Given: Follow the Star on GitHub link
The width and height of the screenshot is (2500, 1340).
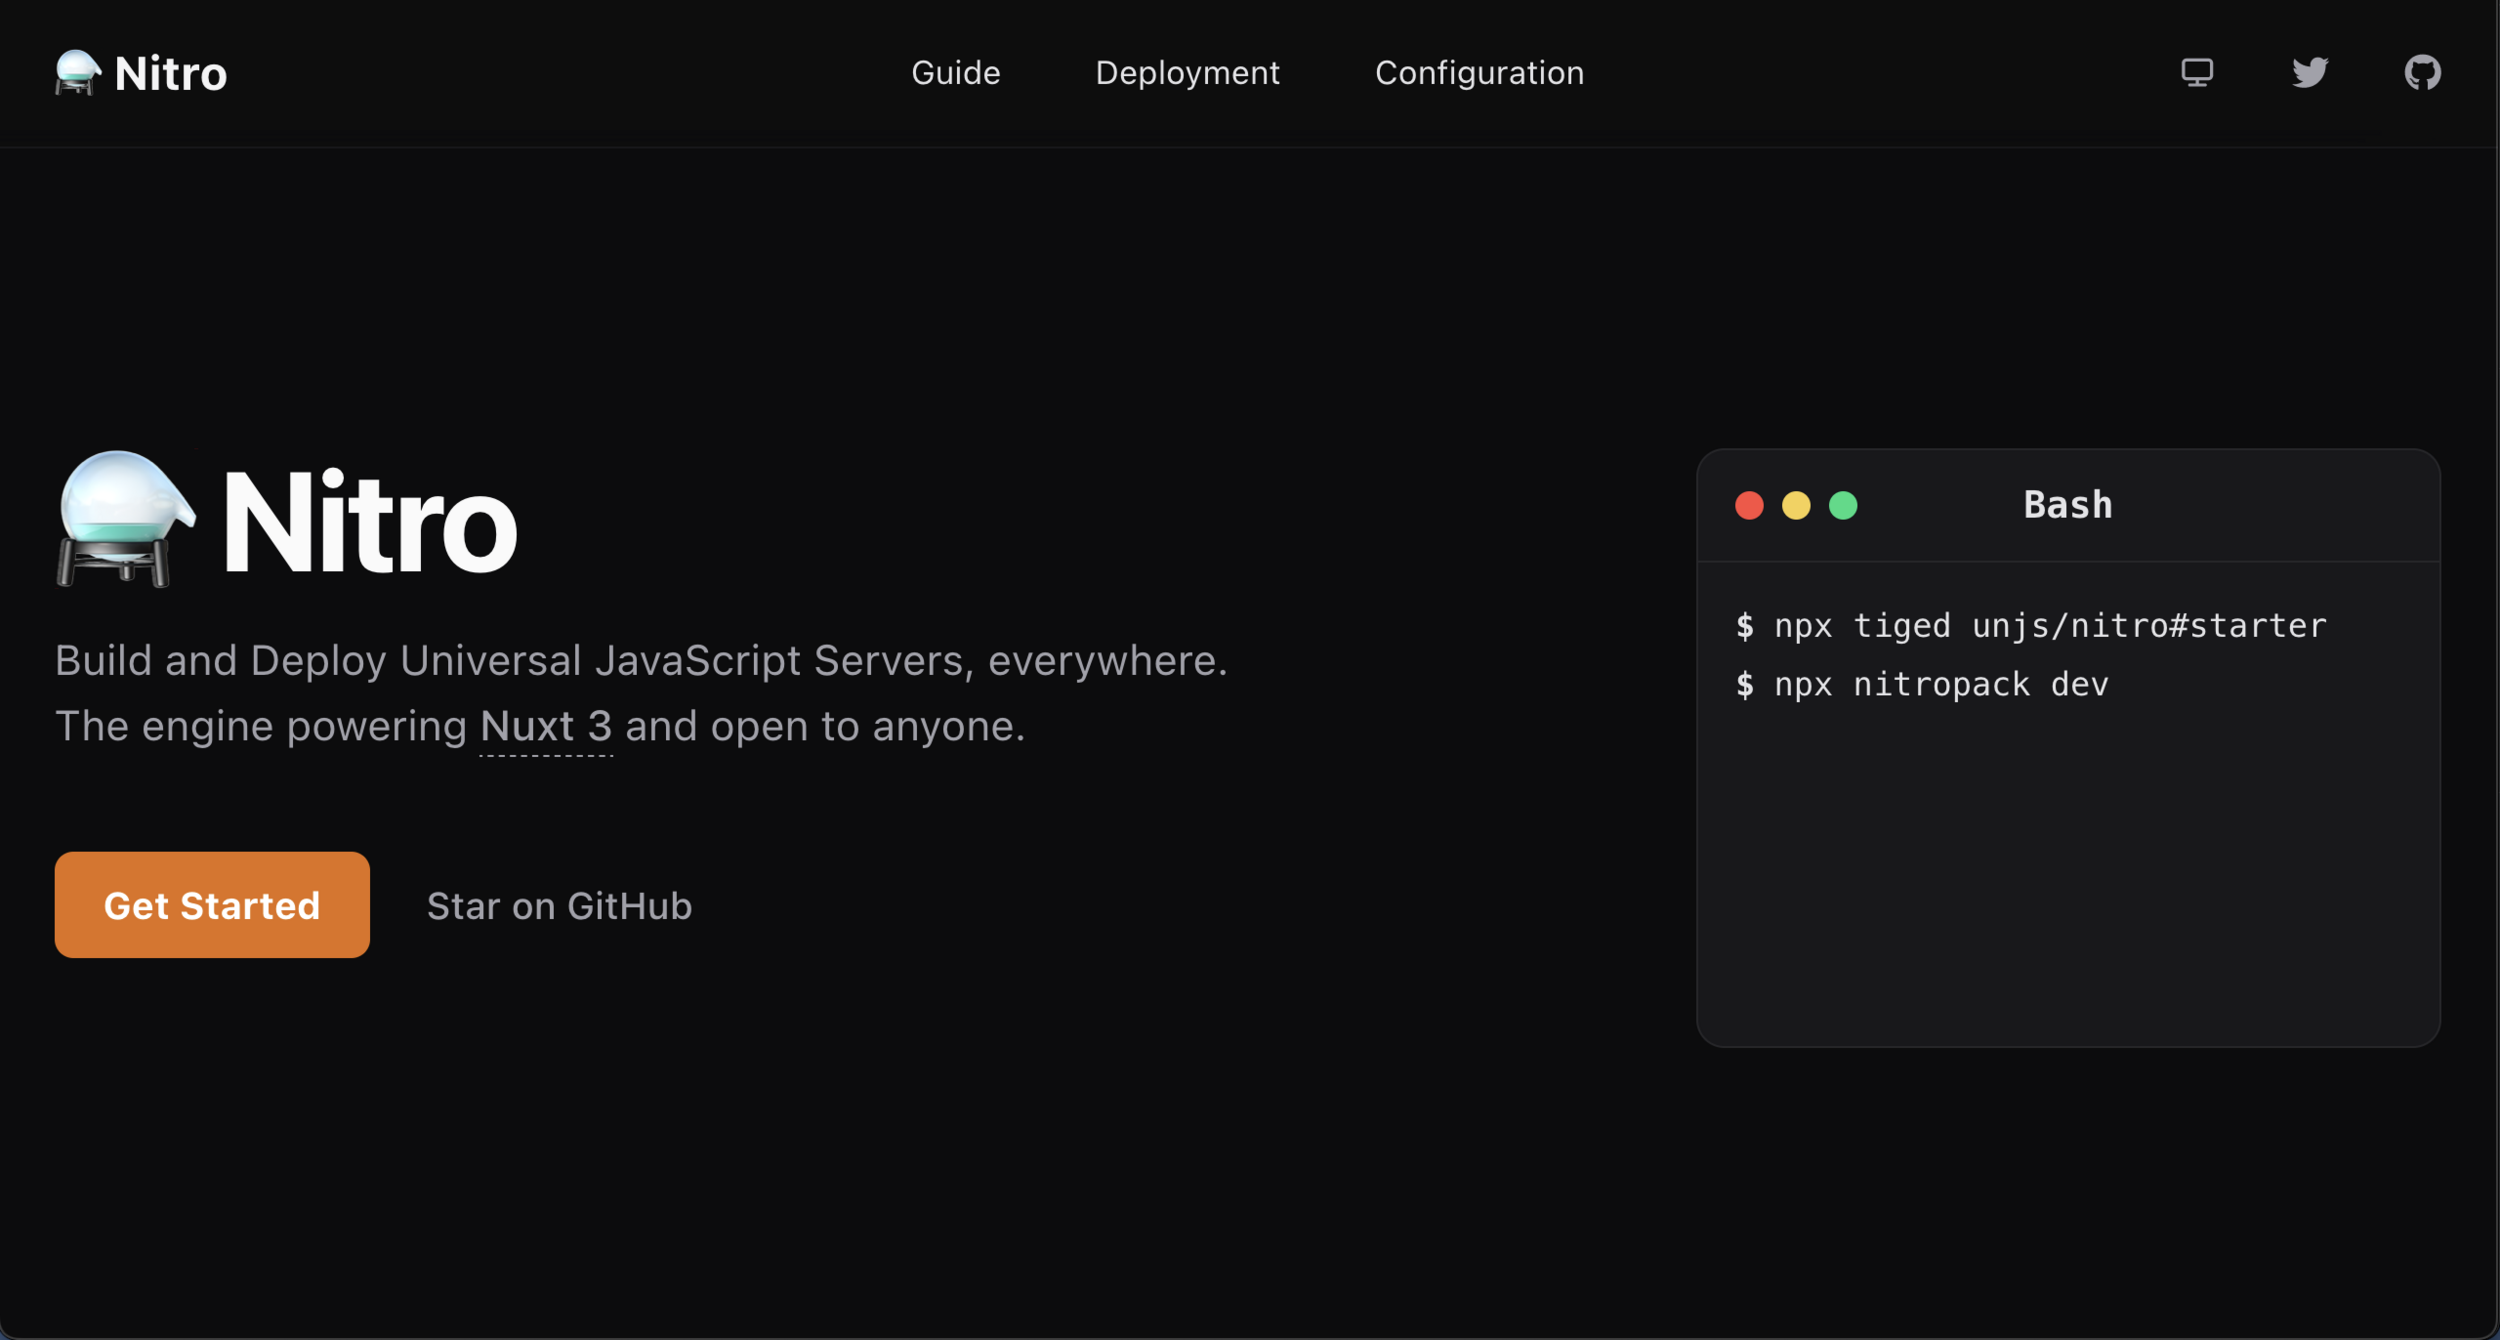Looking at the screenshot, I should 559,906.
